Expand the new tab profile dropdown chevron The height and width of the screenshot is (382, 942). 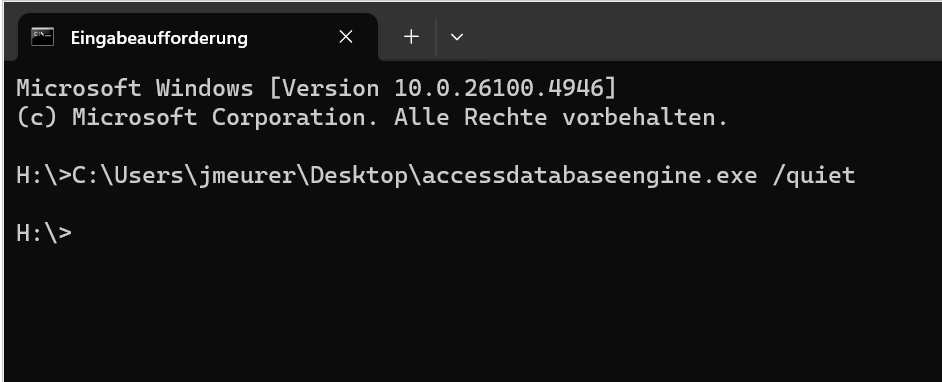tap(457, 37)
